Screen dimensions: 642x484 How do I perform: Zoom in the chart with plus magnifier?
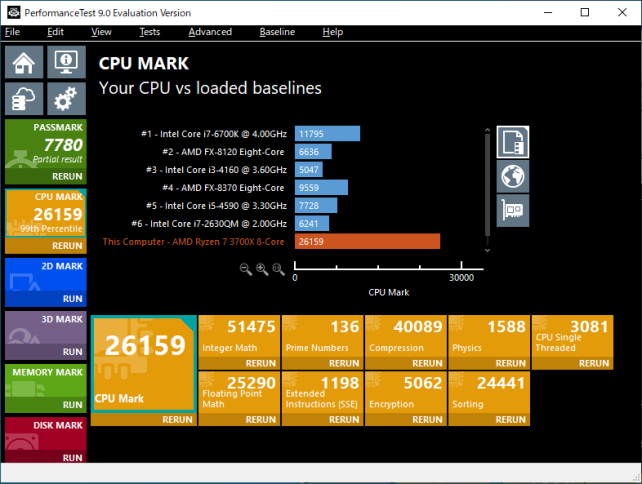point(262,269)
